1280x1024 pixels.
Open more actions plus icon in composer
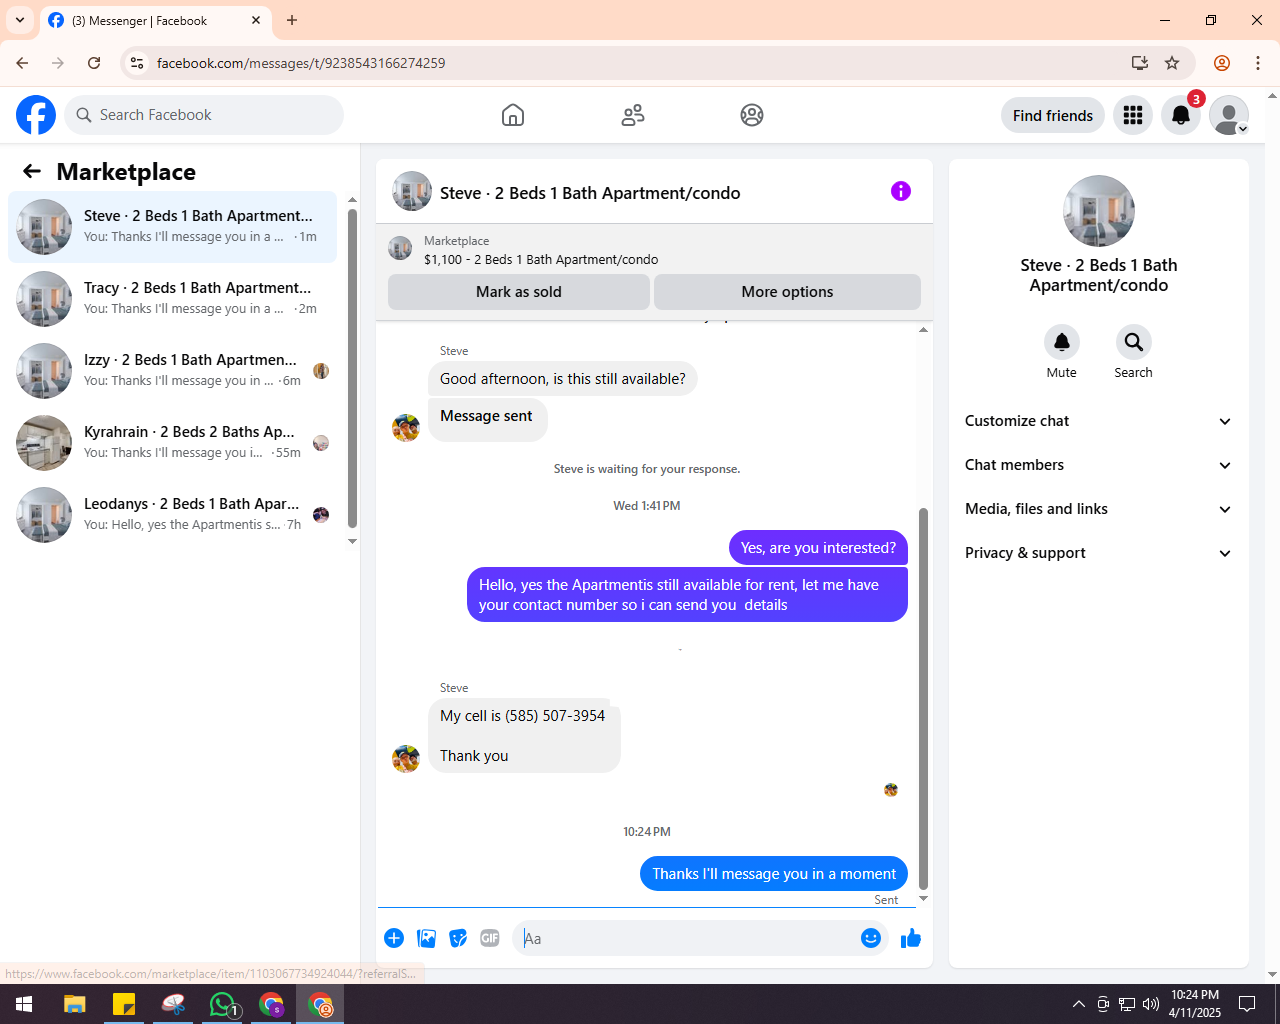tap(394, 938)
